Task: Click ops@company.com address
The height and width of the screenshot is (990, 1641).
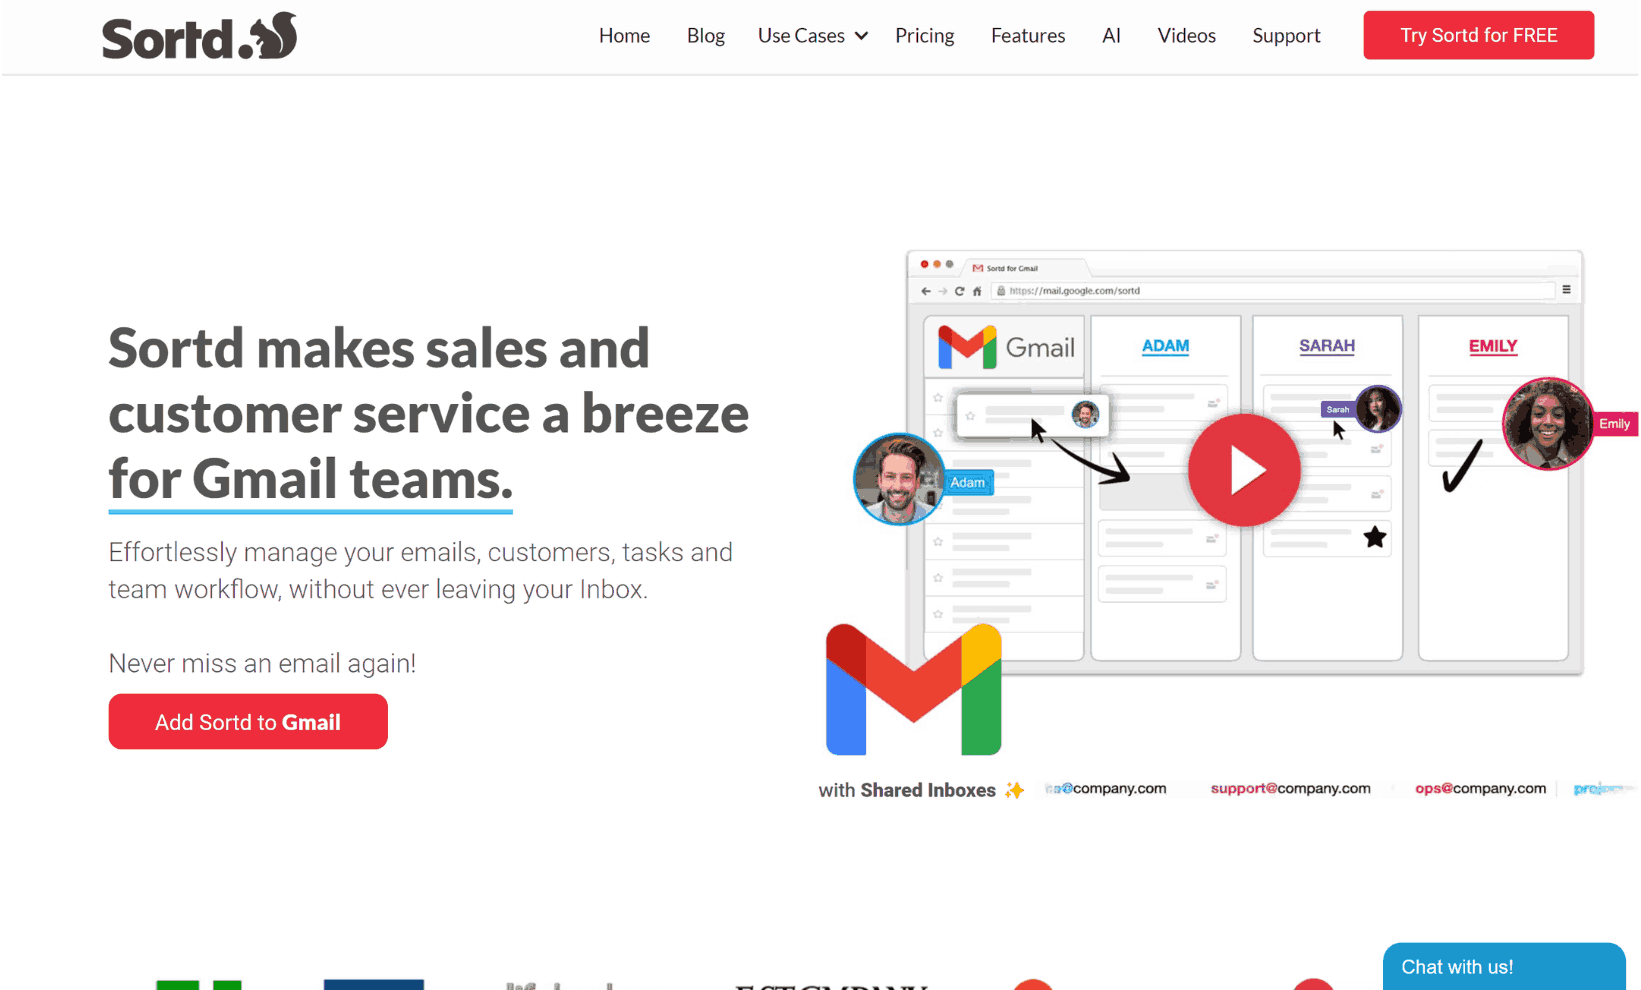Action: (1480, 788)
